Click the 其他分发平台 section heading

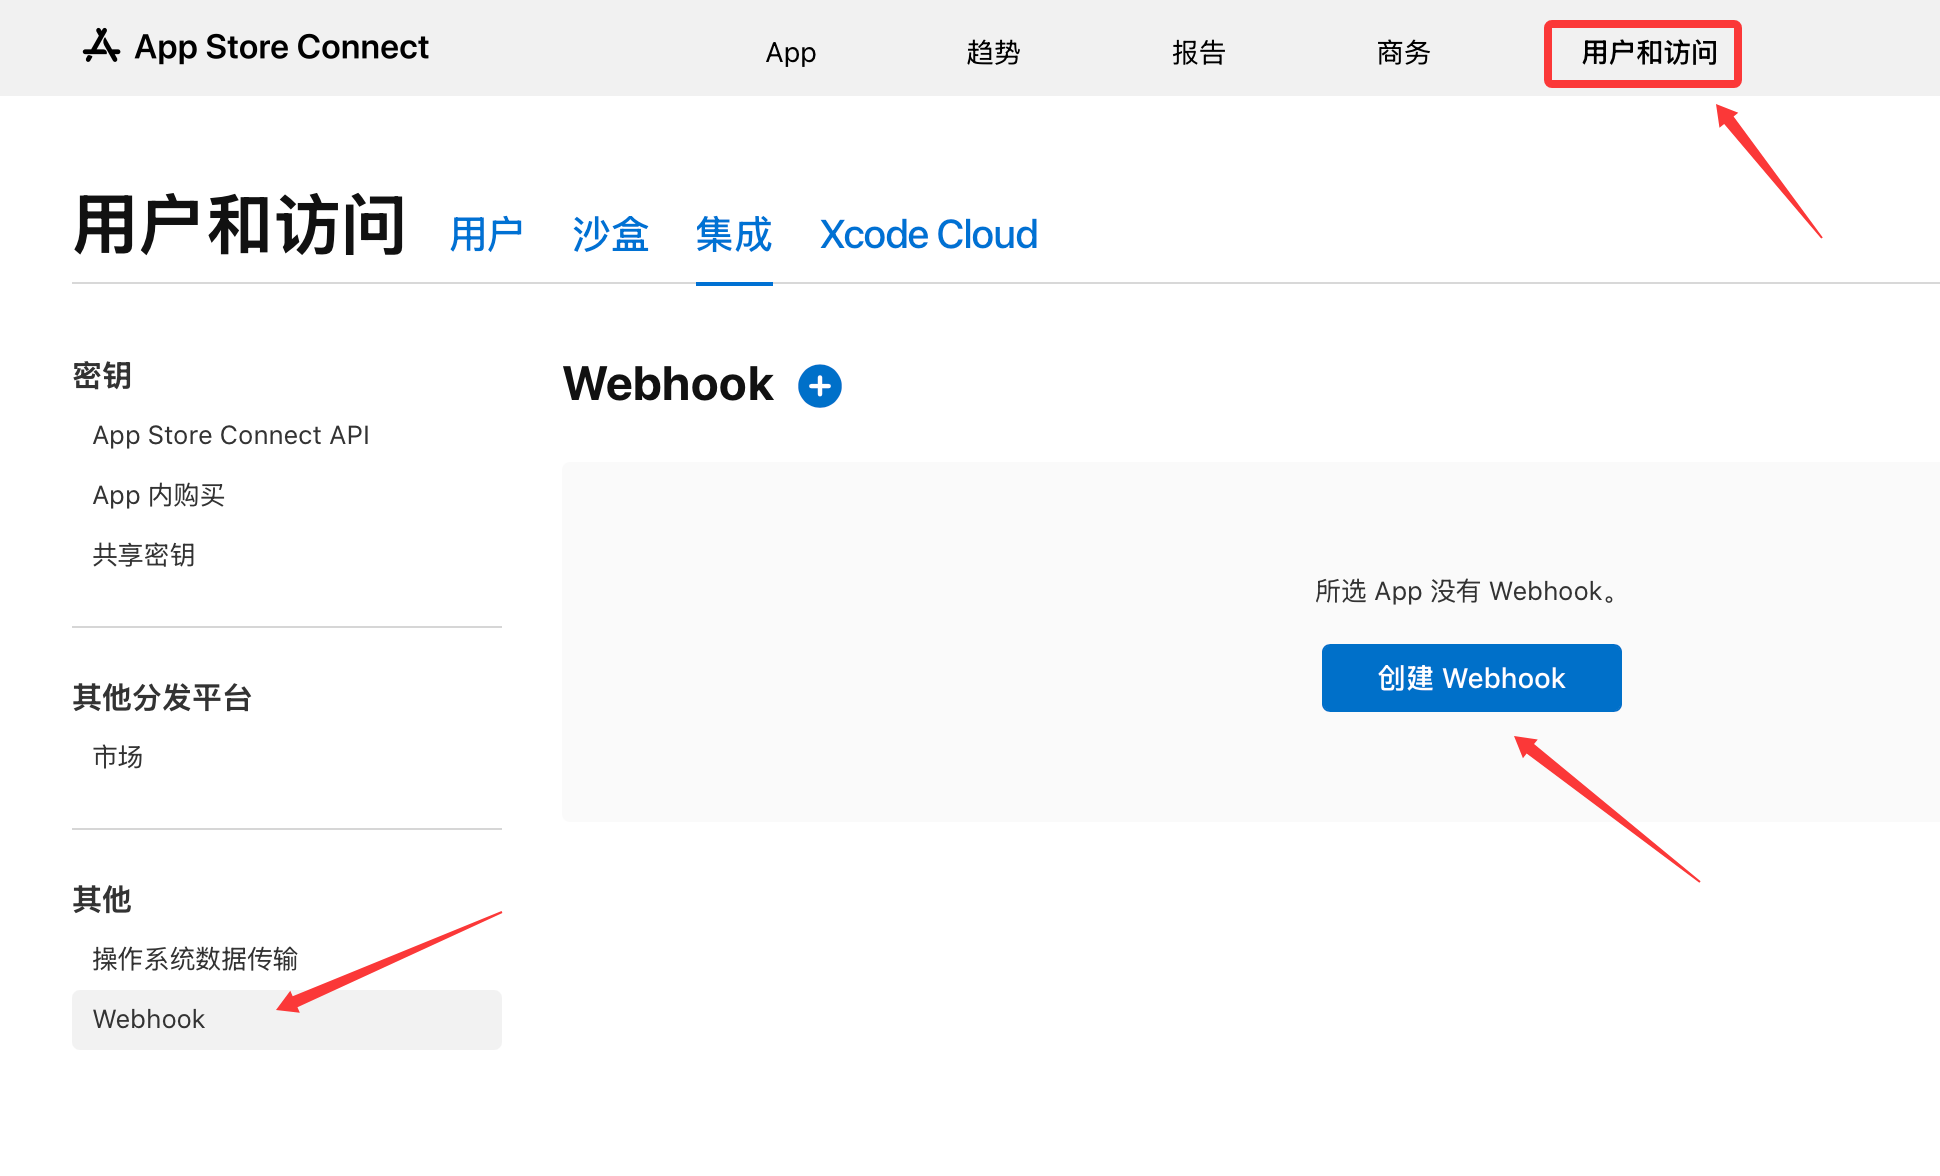tap(162, 697)
